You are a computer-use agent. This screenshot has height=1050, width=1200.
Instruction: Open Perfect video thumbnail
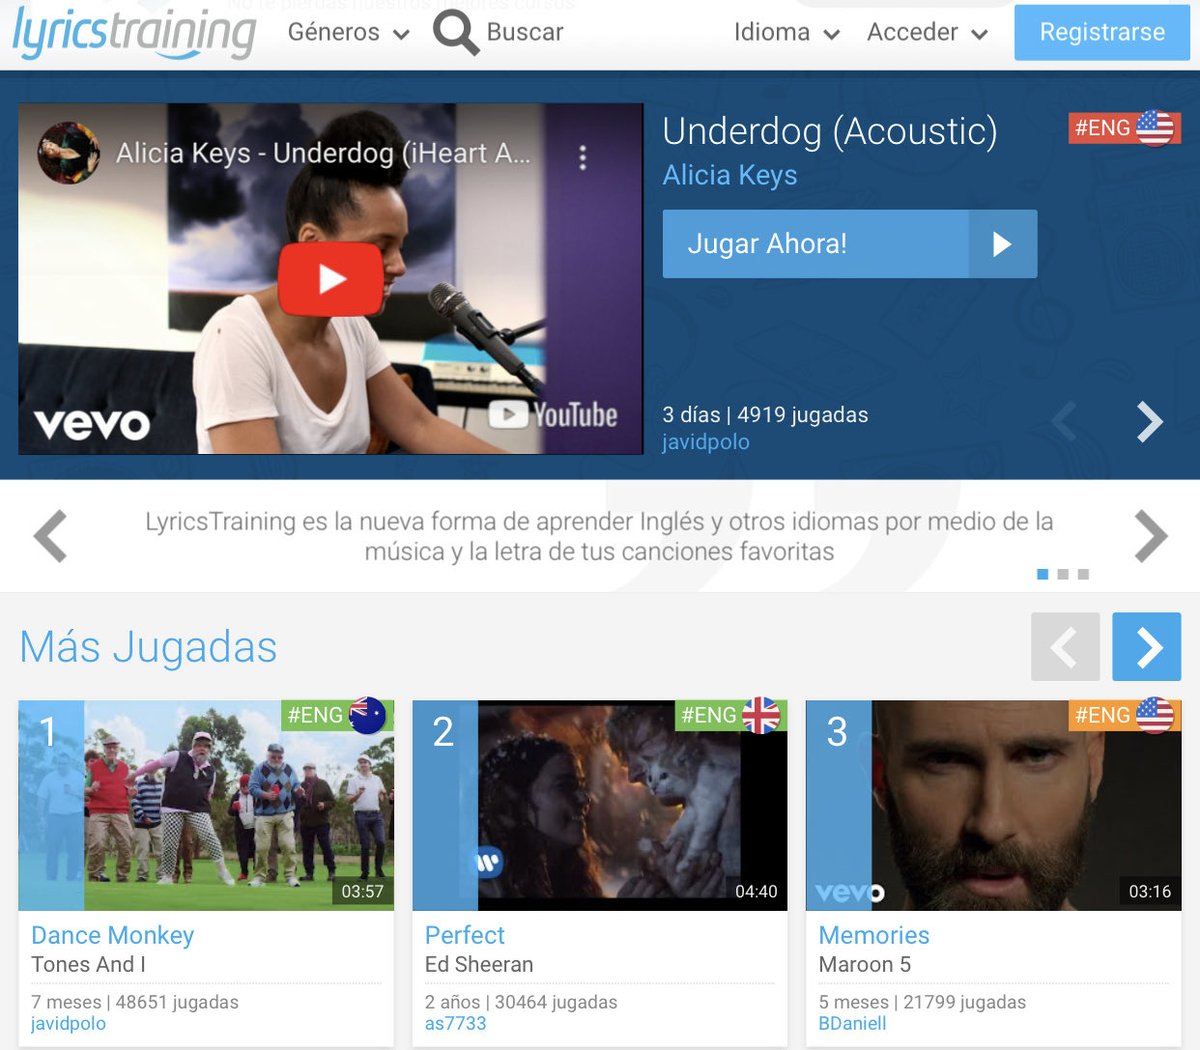point(600,806)
